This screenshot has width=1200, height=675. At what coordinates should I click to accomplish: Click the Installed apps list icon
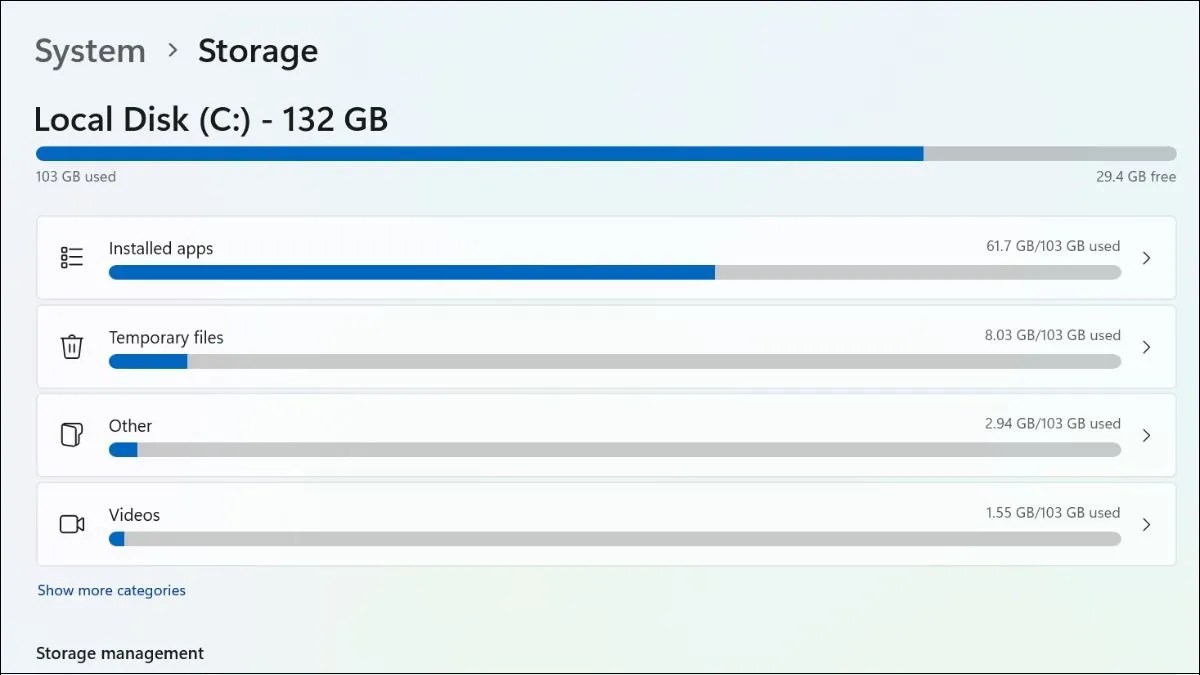click(x=71, y=257)
